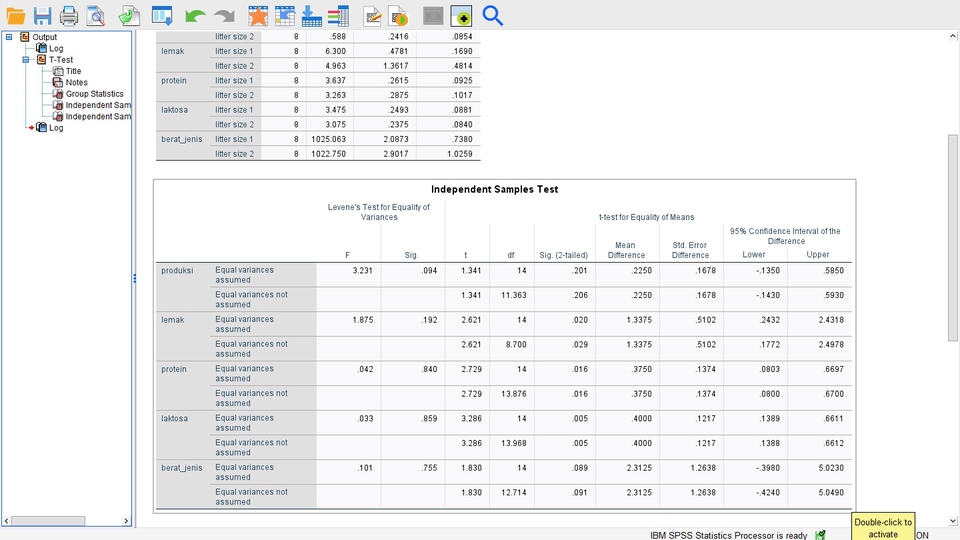Click the protein row label in test table
The width and height of the screenshot is (960, 540).
tap(174, 369)
